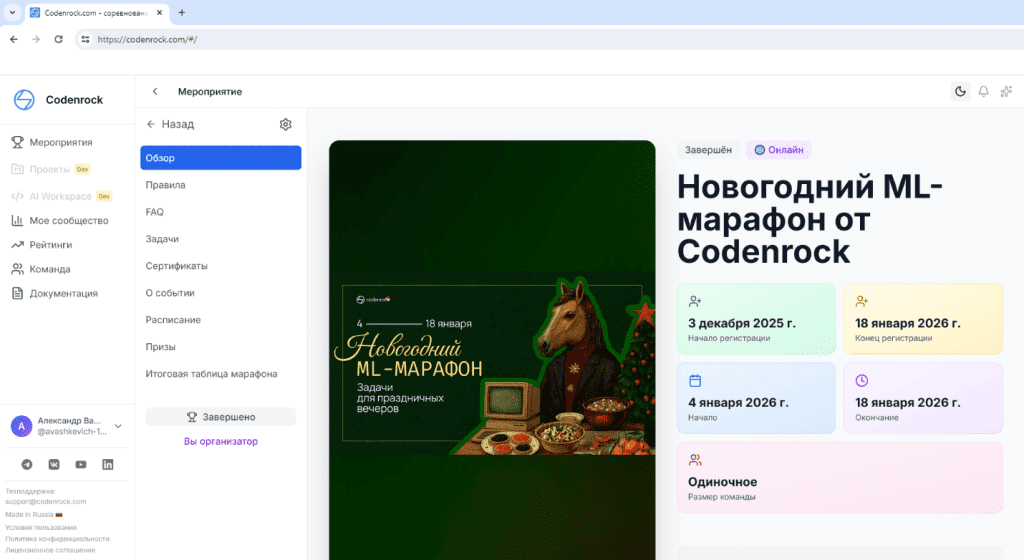Open the VK social link icon
Screen dimensions: 1024x560
click(54, 464)
